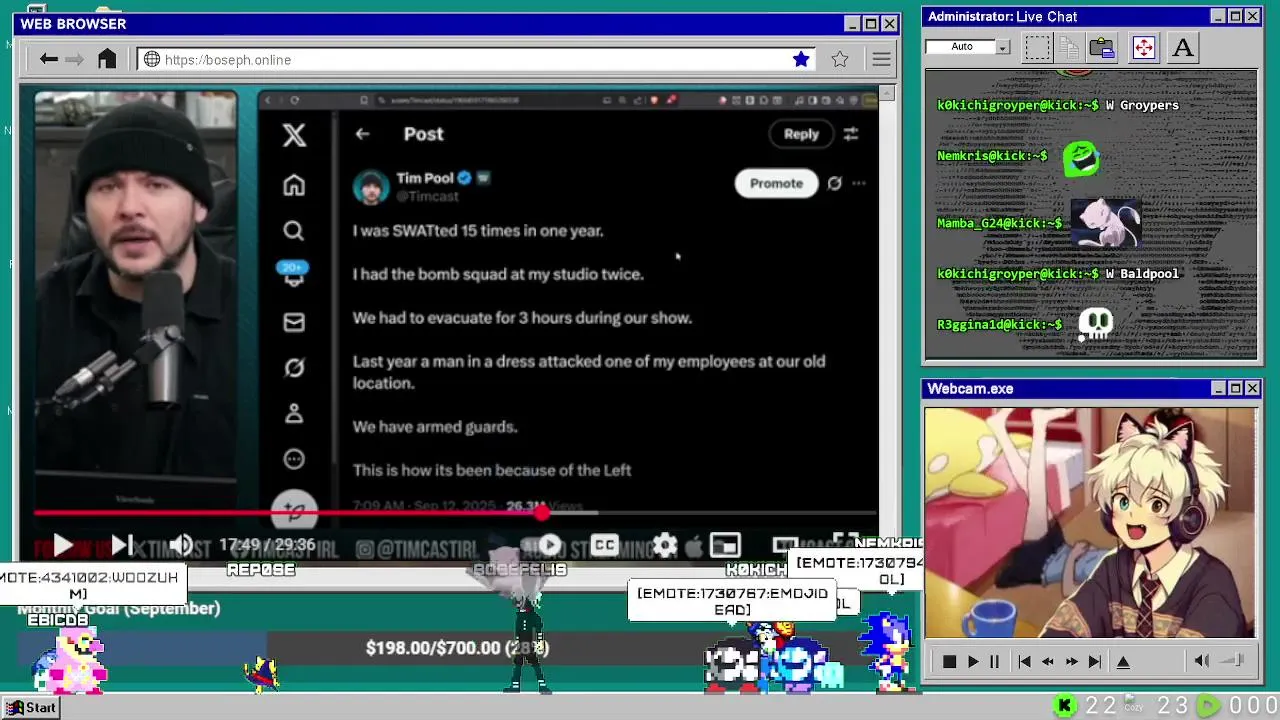Click the red video progress scrubber

click(x=541, y=512)
